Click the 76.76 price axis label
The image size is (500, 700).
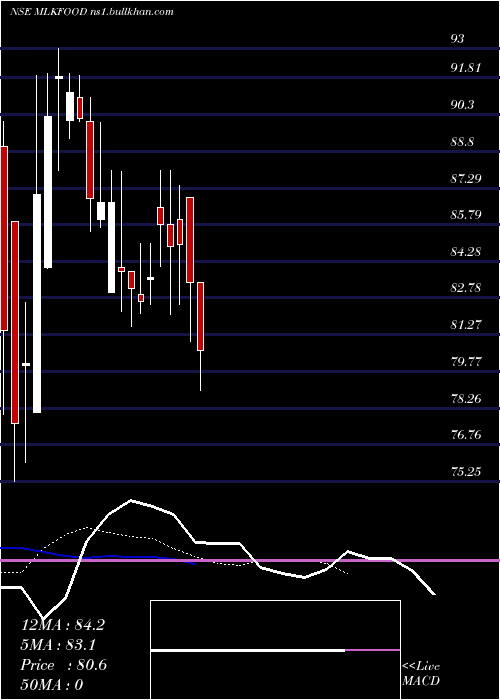(466, 434)
